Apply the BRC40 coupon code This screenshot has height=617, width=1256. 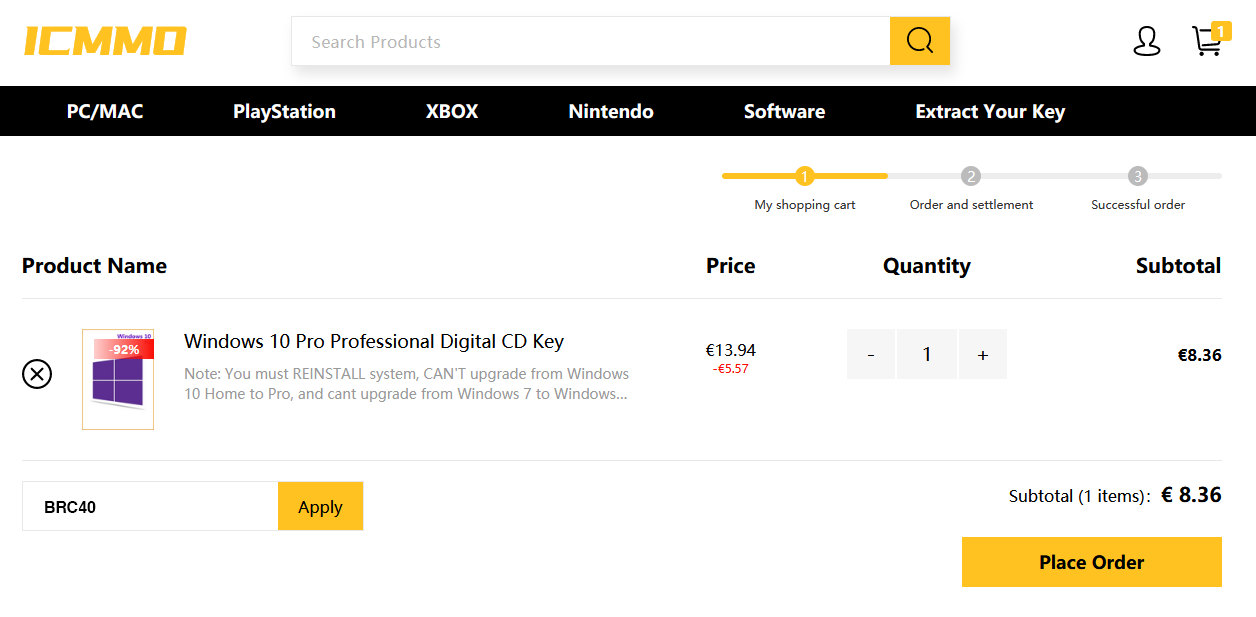(320, 506)
